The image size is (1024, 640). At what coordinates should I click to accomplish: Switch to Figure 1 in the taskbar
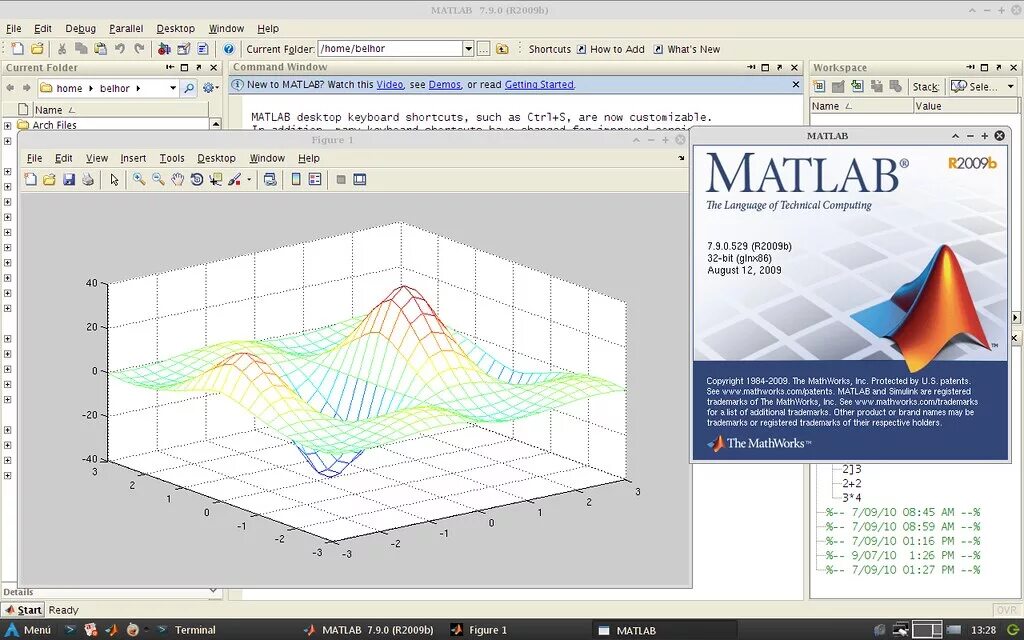480,630
